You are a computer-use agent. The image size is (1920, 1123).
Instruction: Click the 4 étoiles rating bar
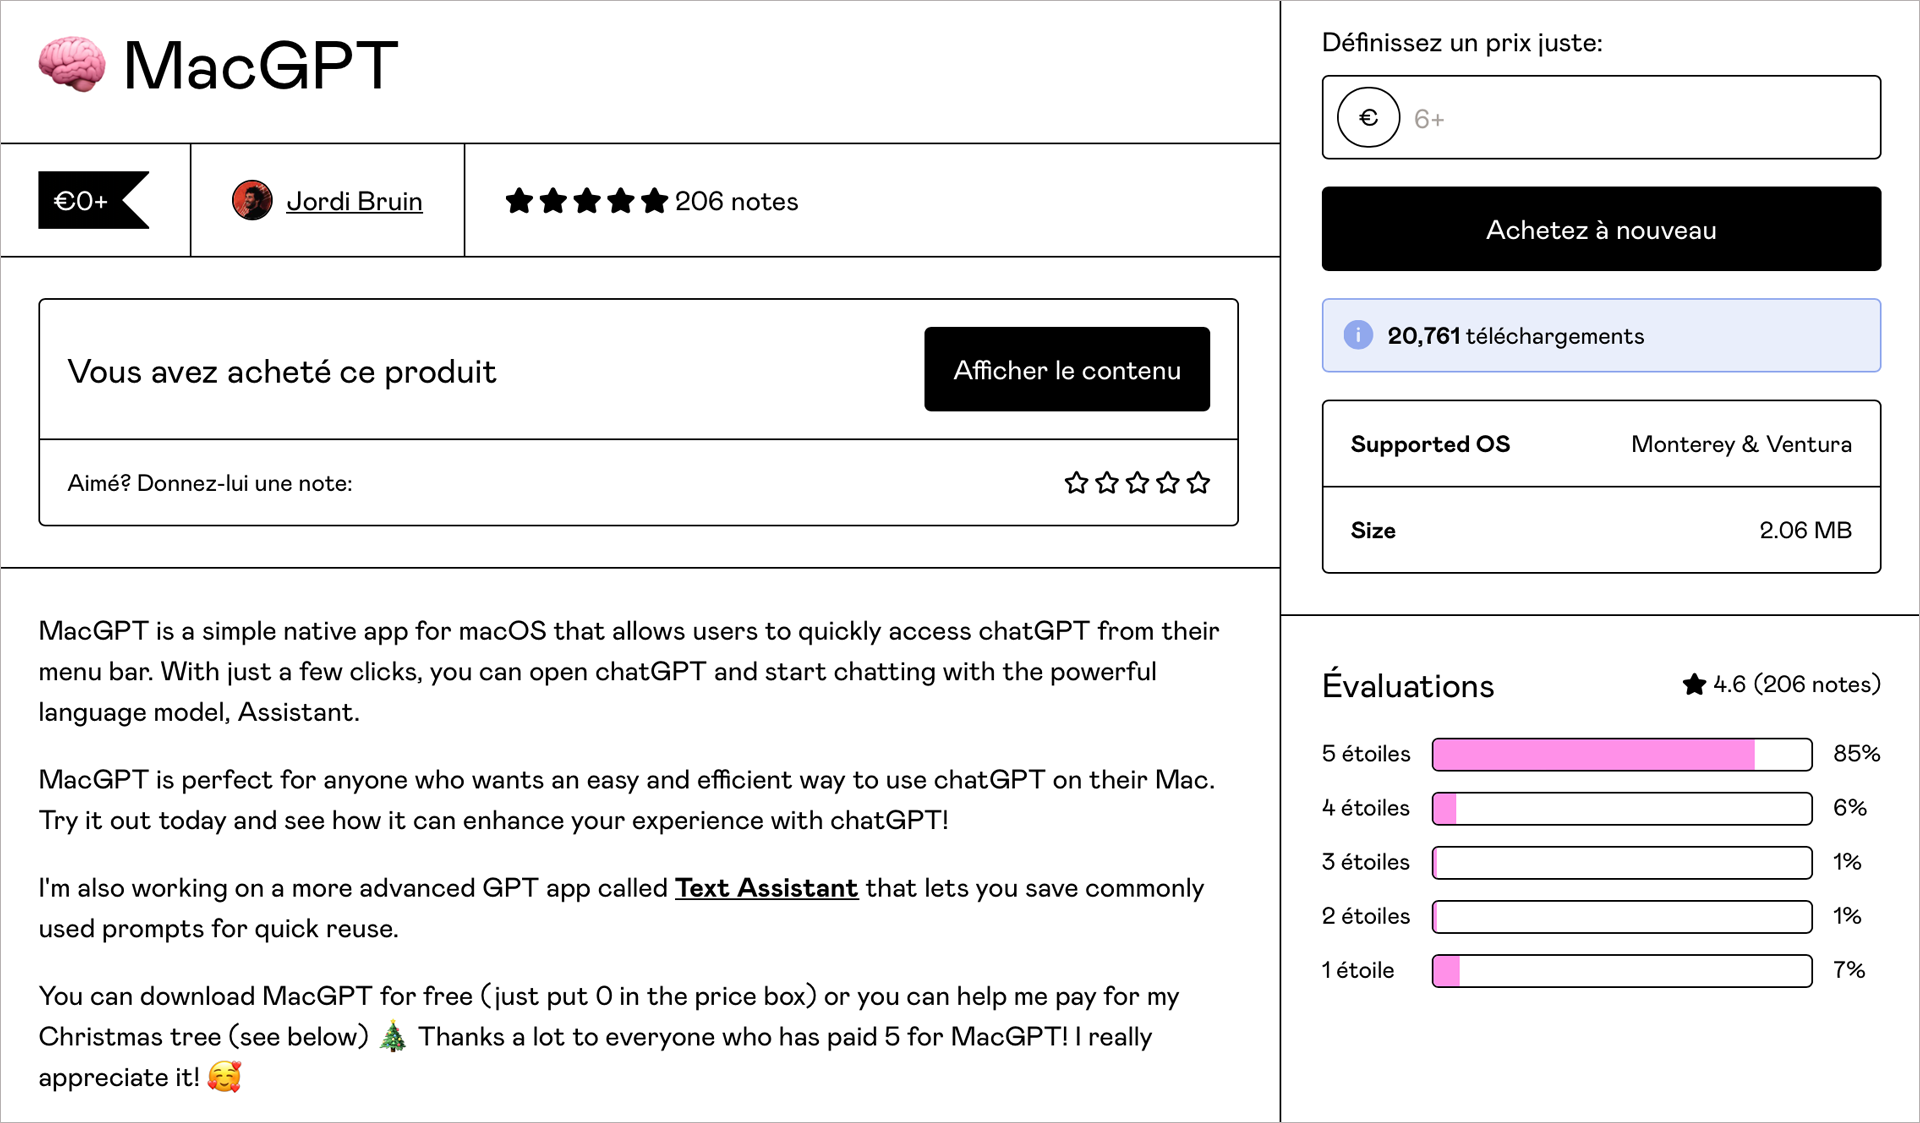pyautogui.click(x=1622, y=808)
